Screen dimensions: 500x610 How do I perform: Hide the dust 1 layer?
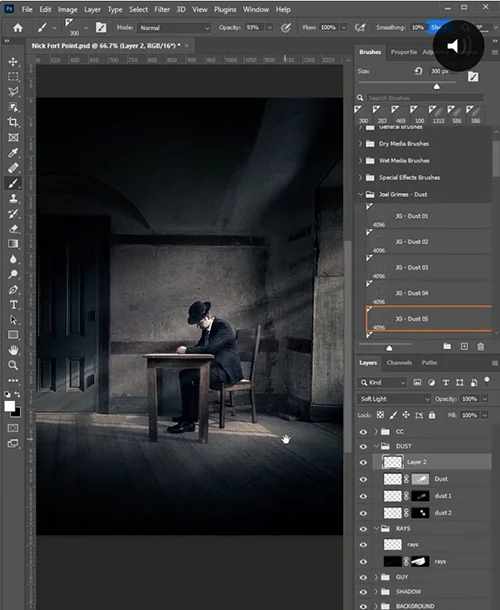pyautogui.click(x=363, y=496)
